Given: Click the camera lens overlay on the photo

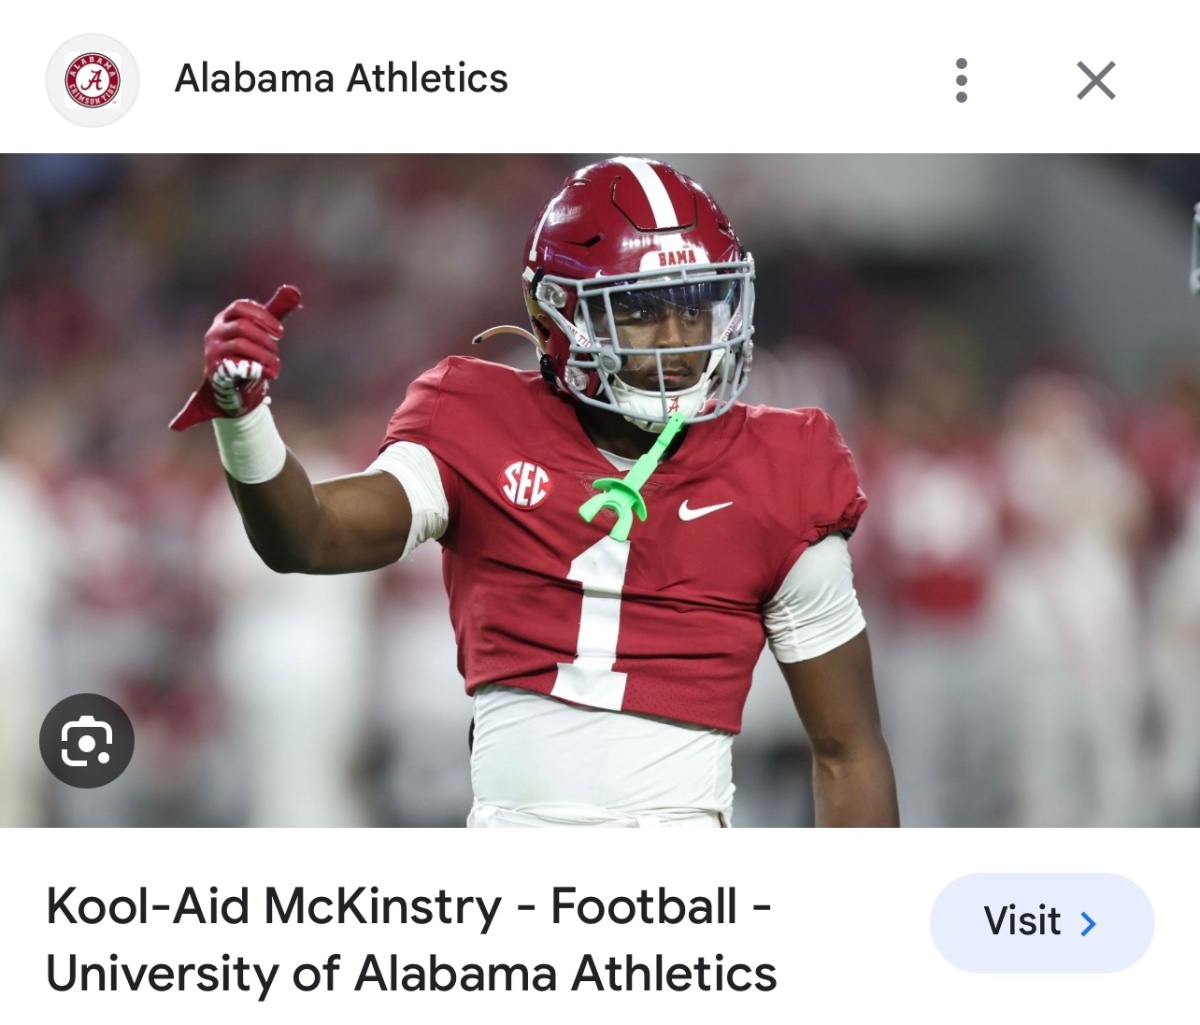Looking at the screenshot, I should point(86,741).
